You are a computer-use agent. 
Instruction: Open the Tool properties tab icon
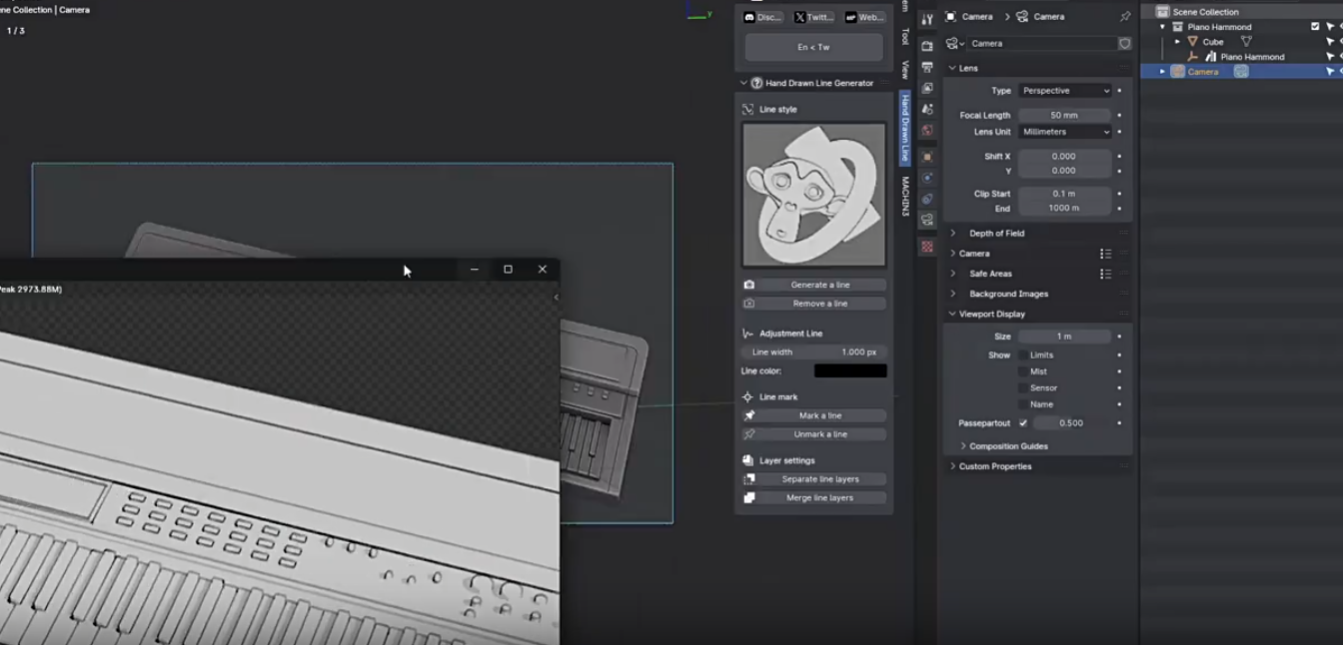[927, 19]
